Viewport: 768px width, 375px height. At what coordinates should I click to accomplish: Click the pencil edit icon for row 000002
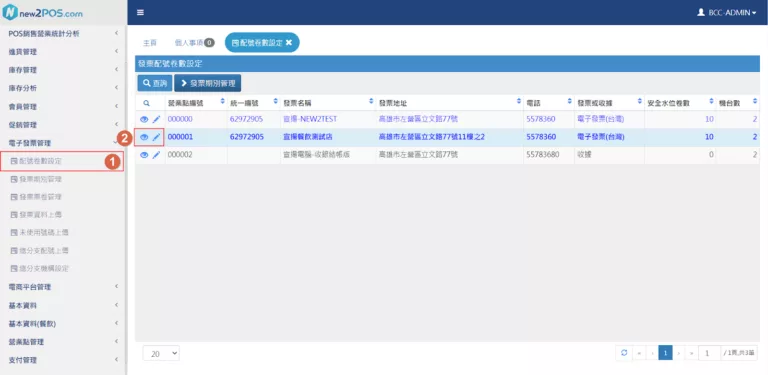[x=156, y=155]
